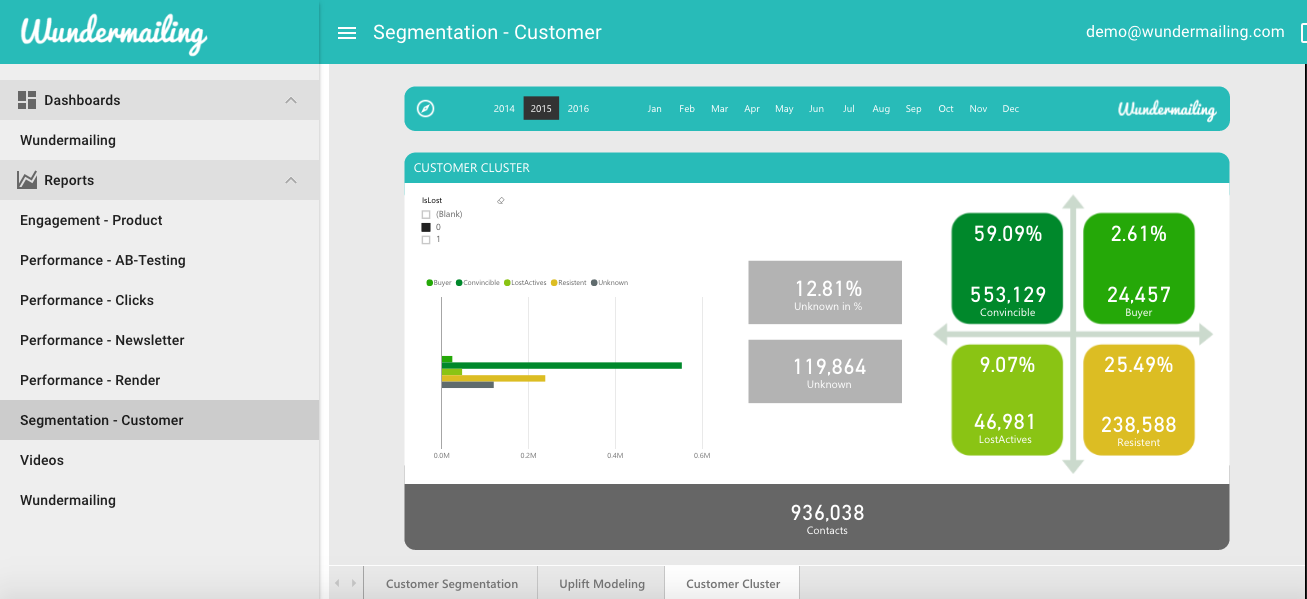
Task: Collapse the Reports section chevron
Action: (x=291, y=180)
